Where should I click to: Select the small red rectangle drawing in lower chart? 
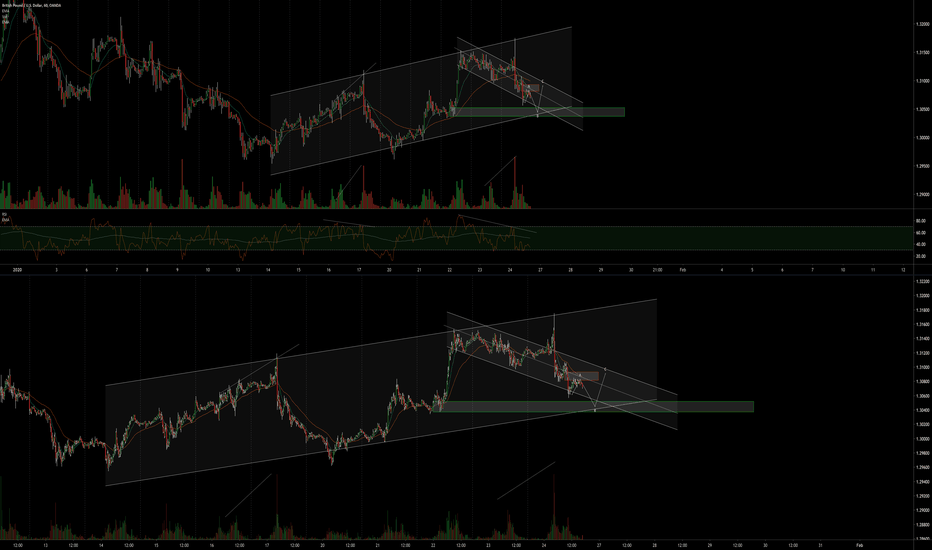(x=586, y=376)
